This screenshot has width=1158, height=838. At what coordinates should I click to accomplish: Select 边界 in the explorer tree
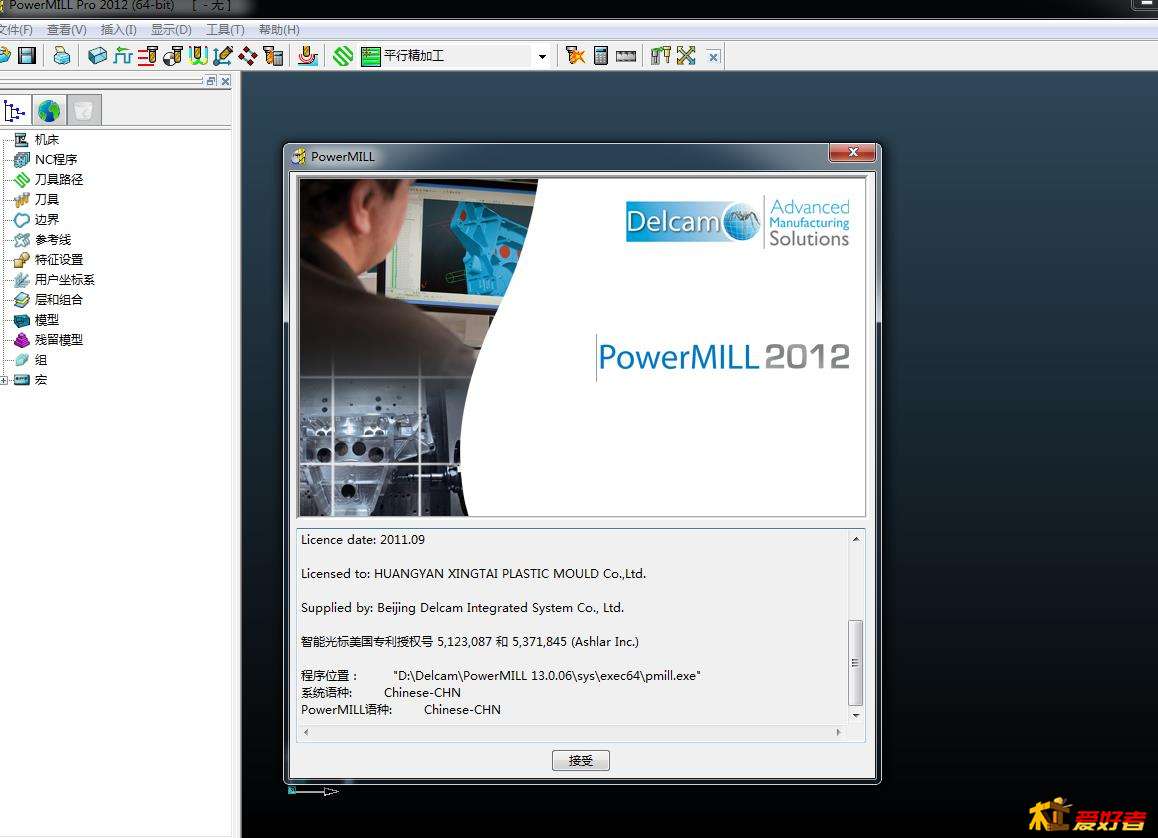click(47, 219)
